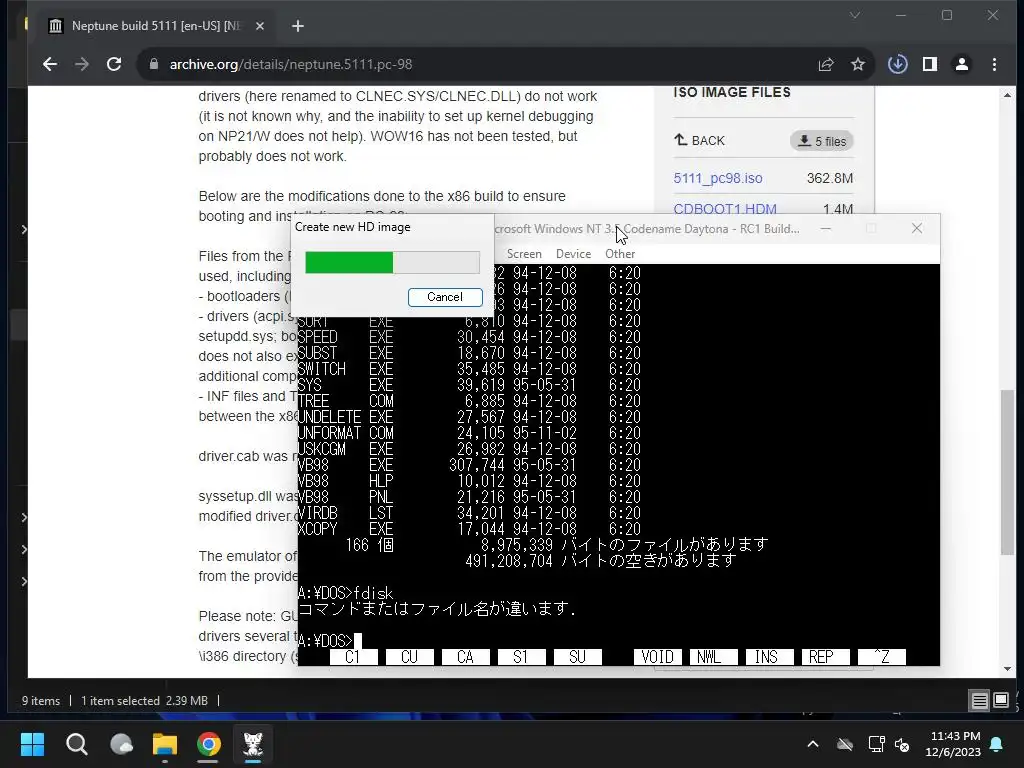Switch to Google Chrome on taskbar
This screenshot has width=1024, height=768.
pos(209,744)
